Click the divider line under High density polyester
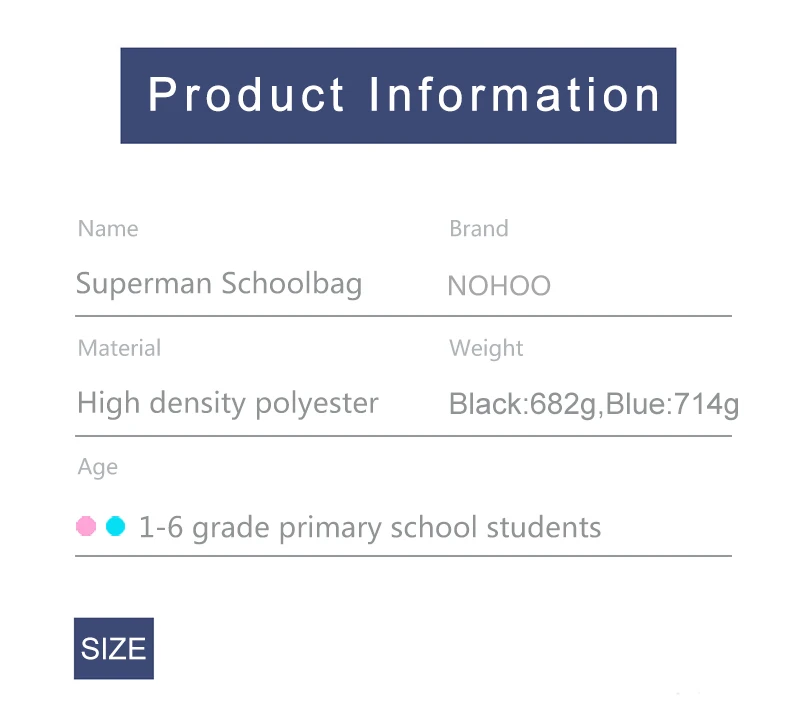This screenshot has height=724, width=800. pos(403,436)
